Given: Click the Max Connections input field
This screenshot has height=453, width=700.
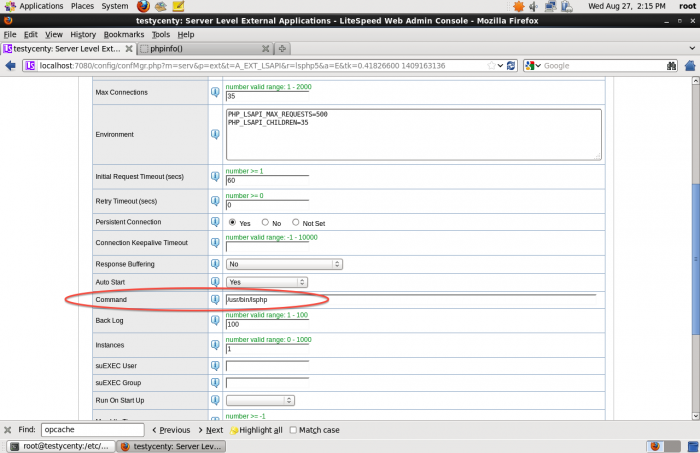Looking at the screenshot, I should (267, 96).
